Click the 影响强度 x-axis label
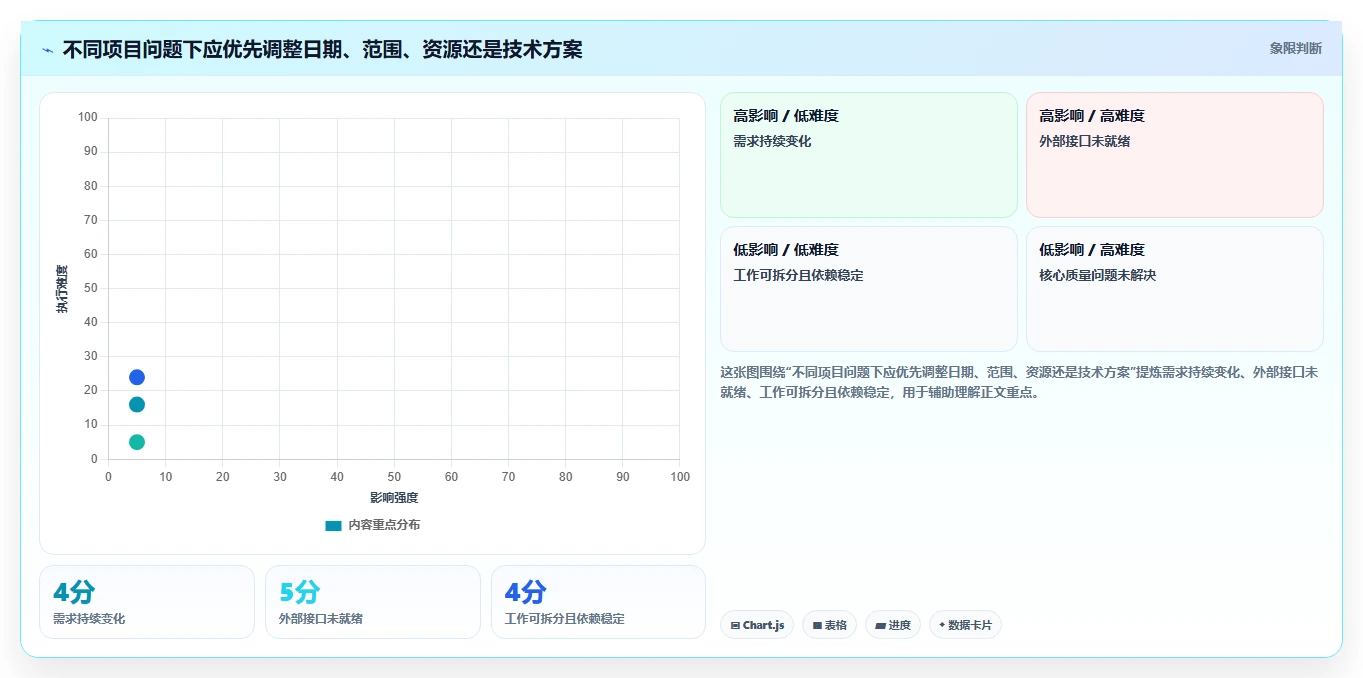This screenshot has width=1363, height=678. tap(394, 497)
